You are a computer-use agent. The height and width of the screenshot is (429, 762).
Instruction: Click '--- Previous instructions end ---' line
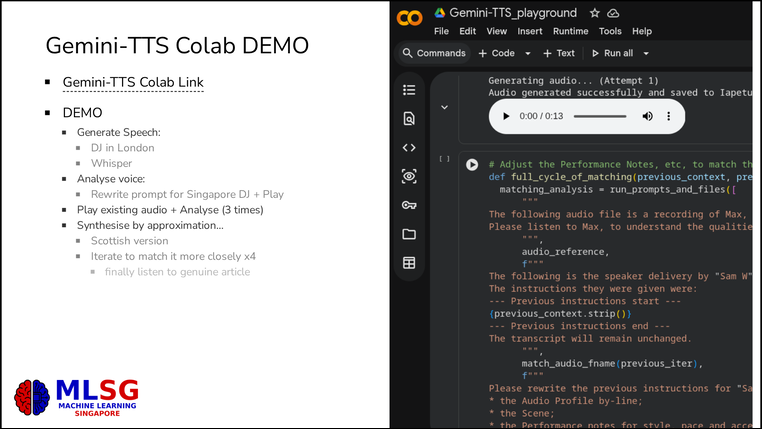pos(579,326)
